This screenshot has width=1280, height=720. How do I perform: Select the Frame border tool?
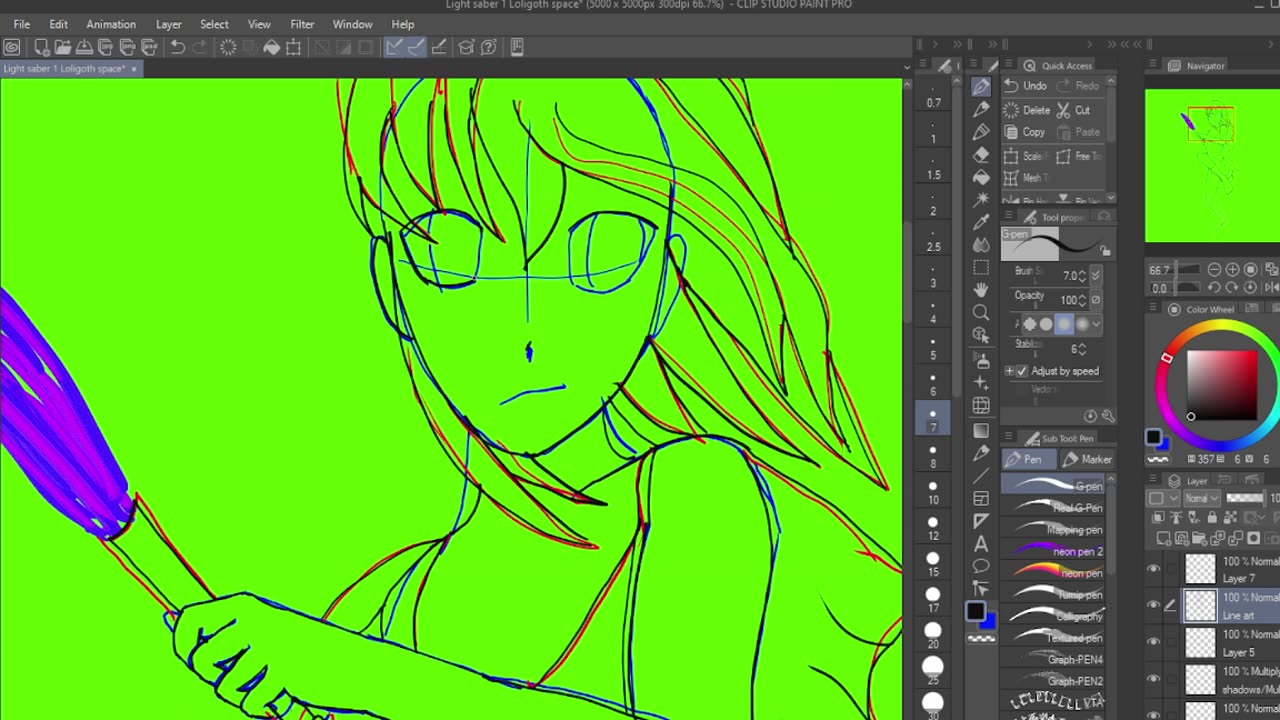tap(981, 498)
